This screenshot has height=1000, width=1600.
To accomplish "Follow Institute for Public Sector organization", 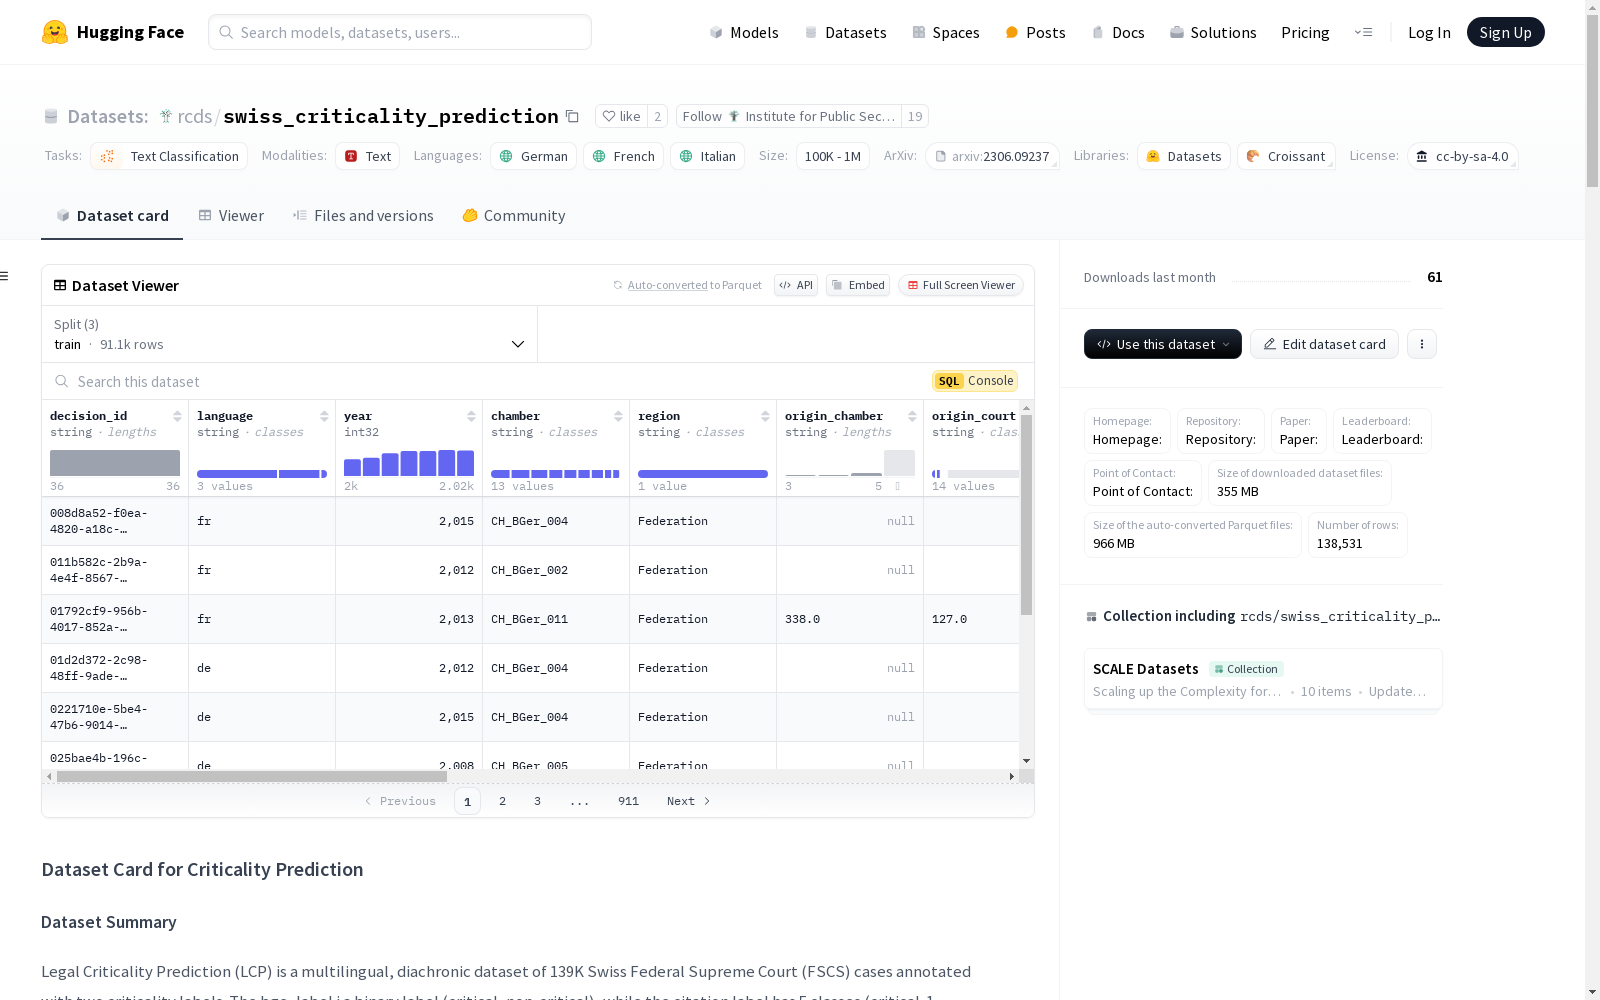I will point(789,116).
